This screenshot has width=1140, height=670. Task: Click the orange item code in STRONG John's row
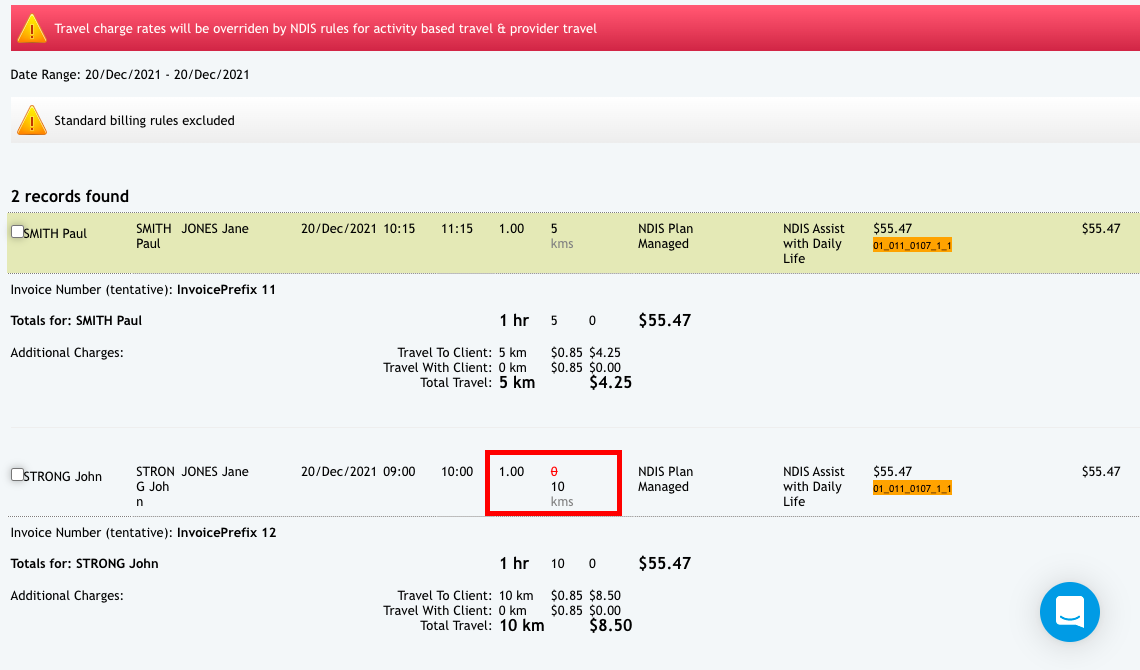click(911, 488)
